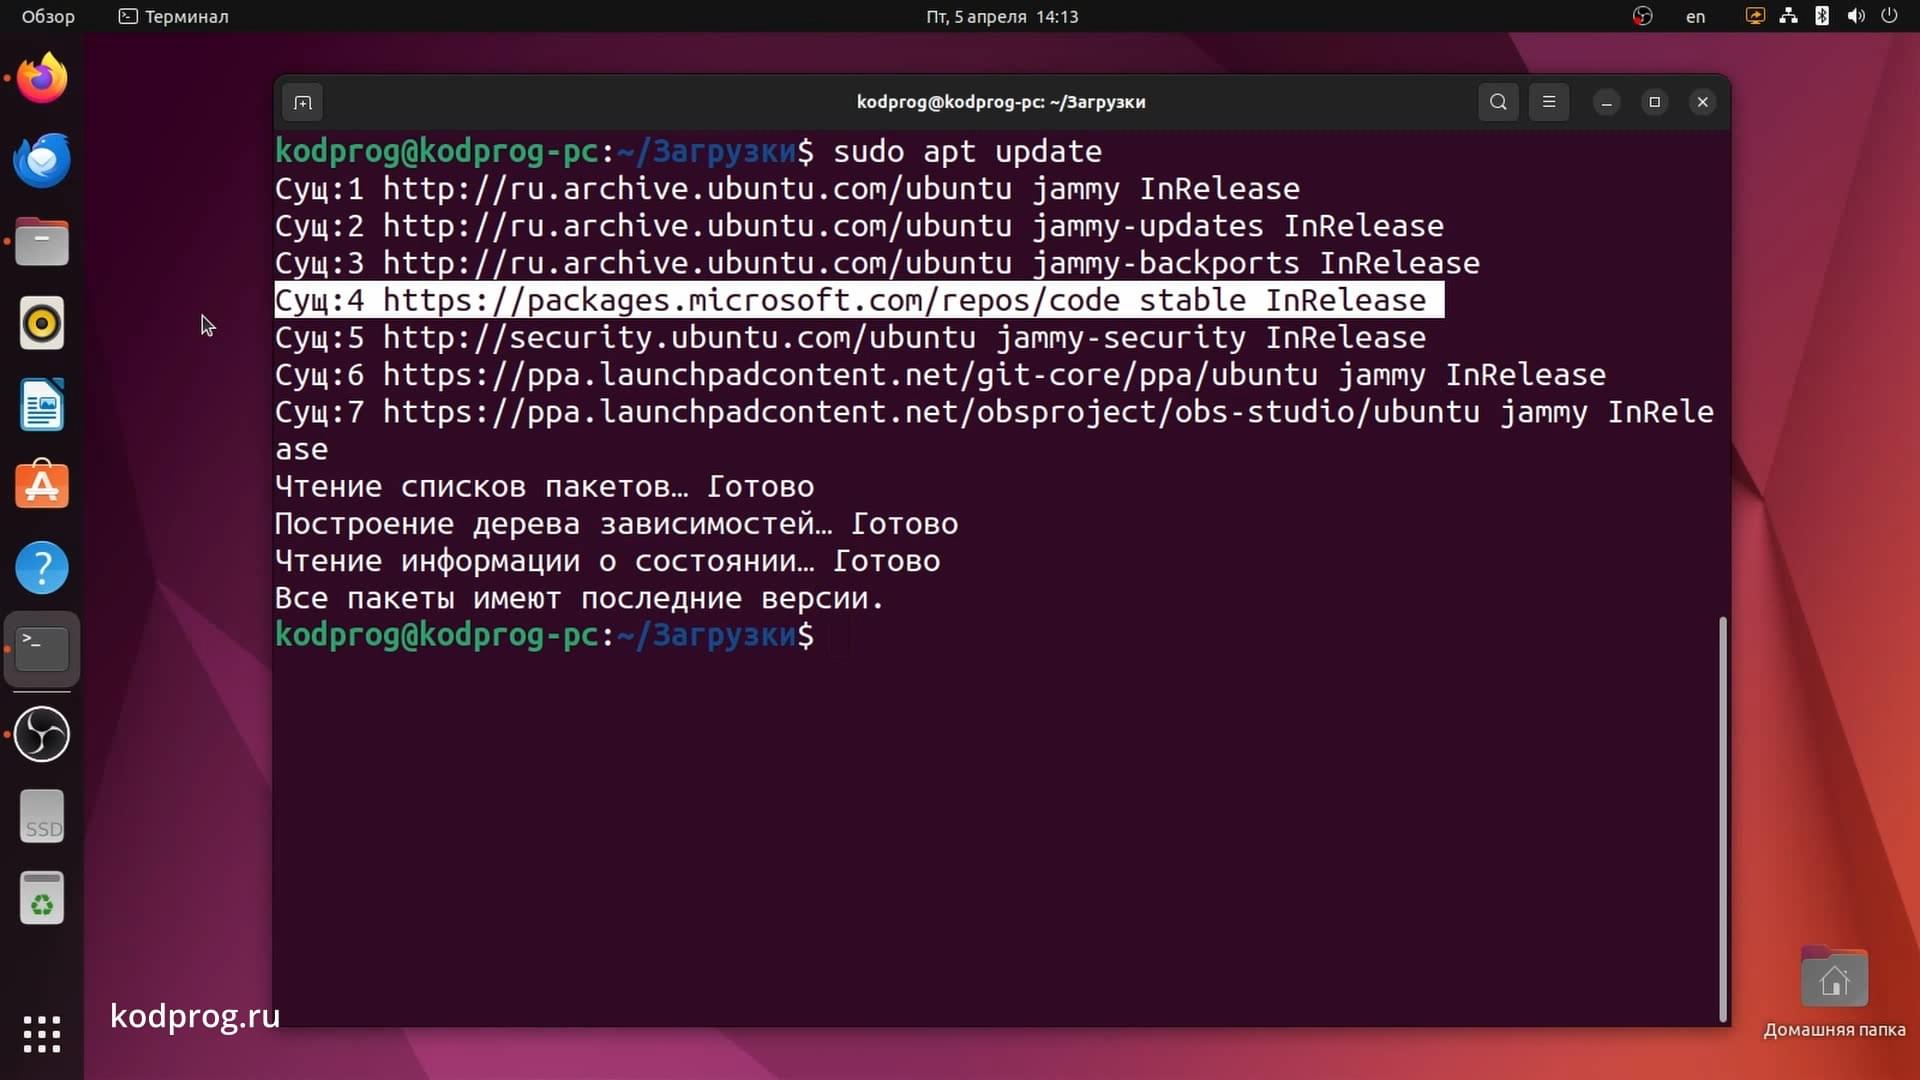
Task: Click 'Построение дерева зависимостей' line
Action: tap(616, 523)
